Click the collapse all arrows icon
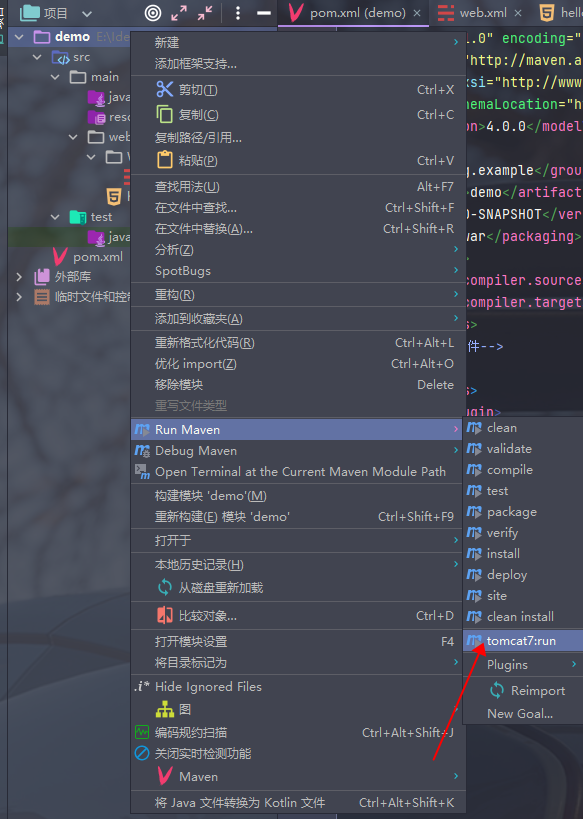The height and width of the screenshot is (819, 583). pos(205,13)
